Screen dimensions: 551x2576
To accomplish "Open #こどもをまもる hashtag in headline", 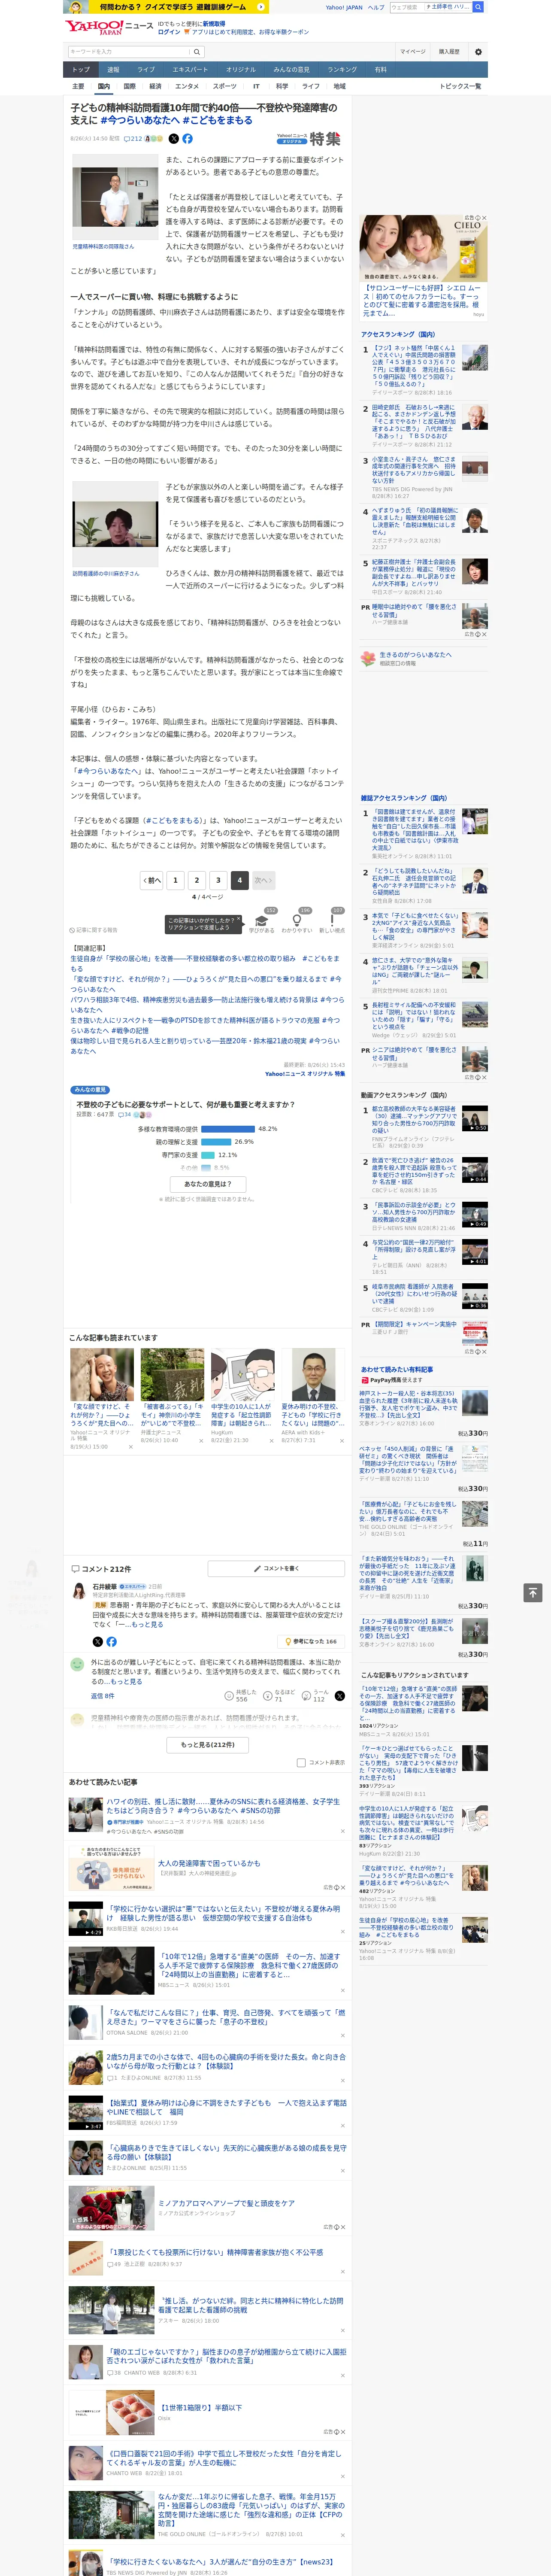I will [217, 120].
